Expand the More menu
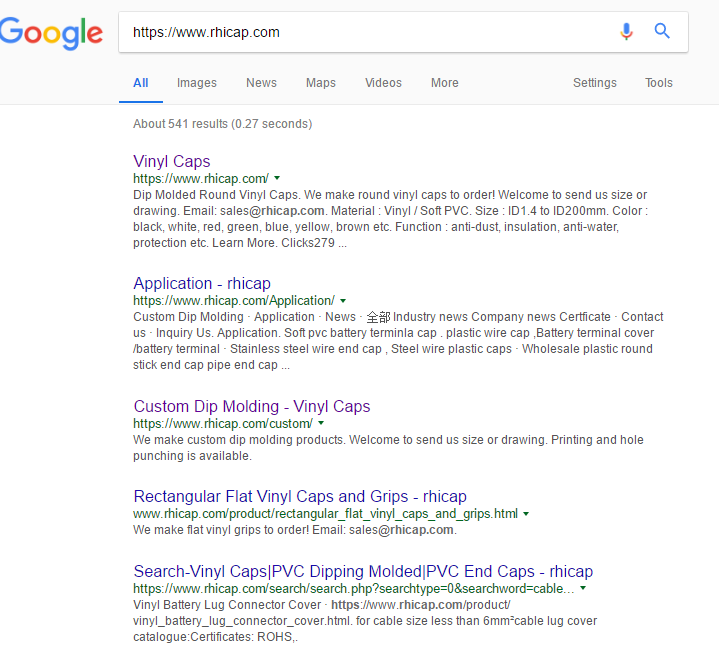The image size is (719, 645). point(445,83)
